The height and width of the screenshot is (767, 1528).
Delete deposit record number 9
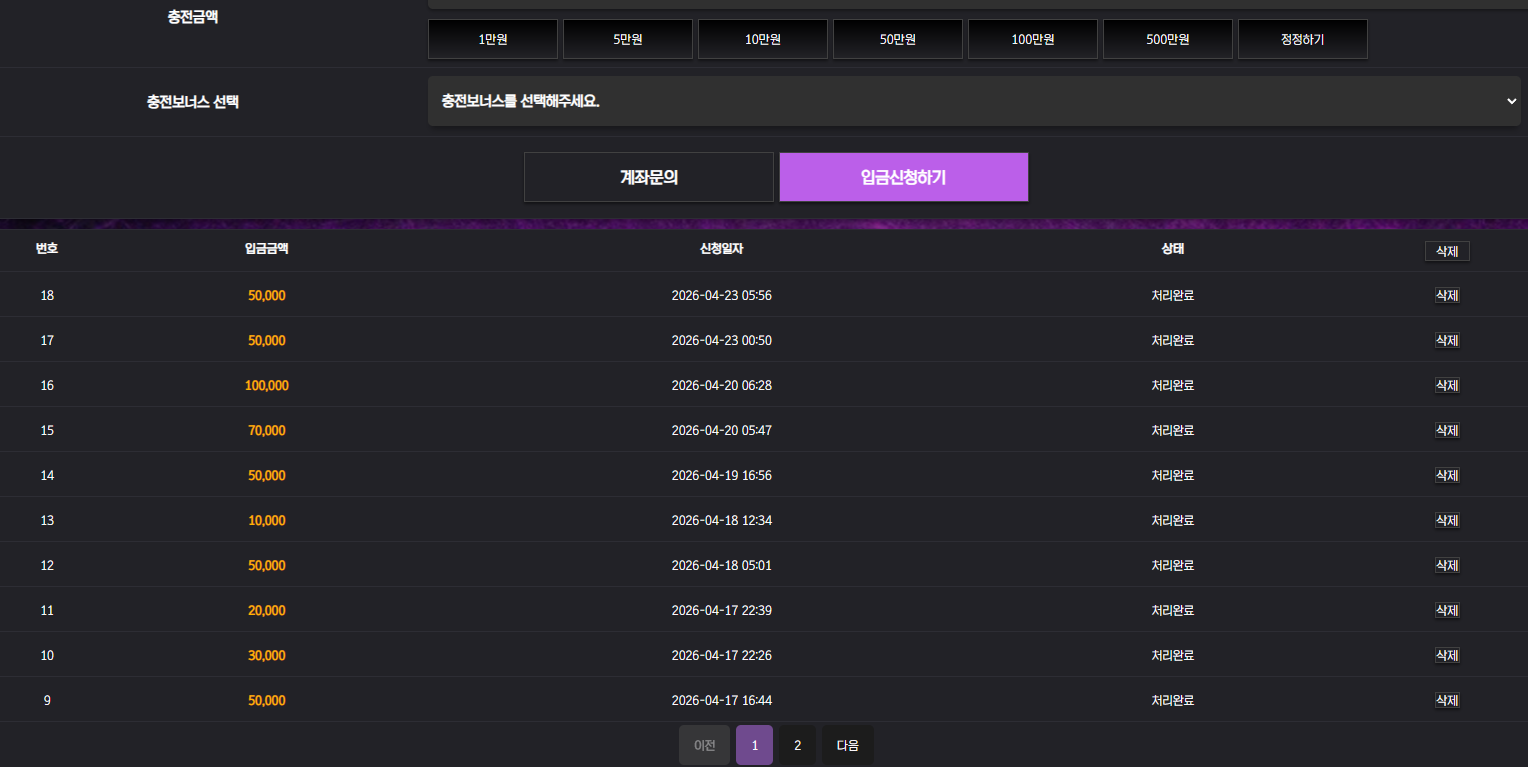1446,701
